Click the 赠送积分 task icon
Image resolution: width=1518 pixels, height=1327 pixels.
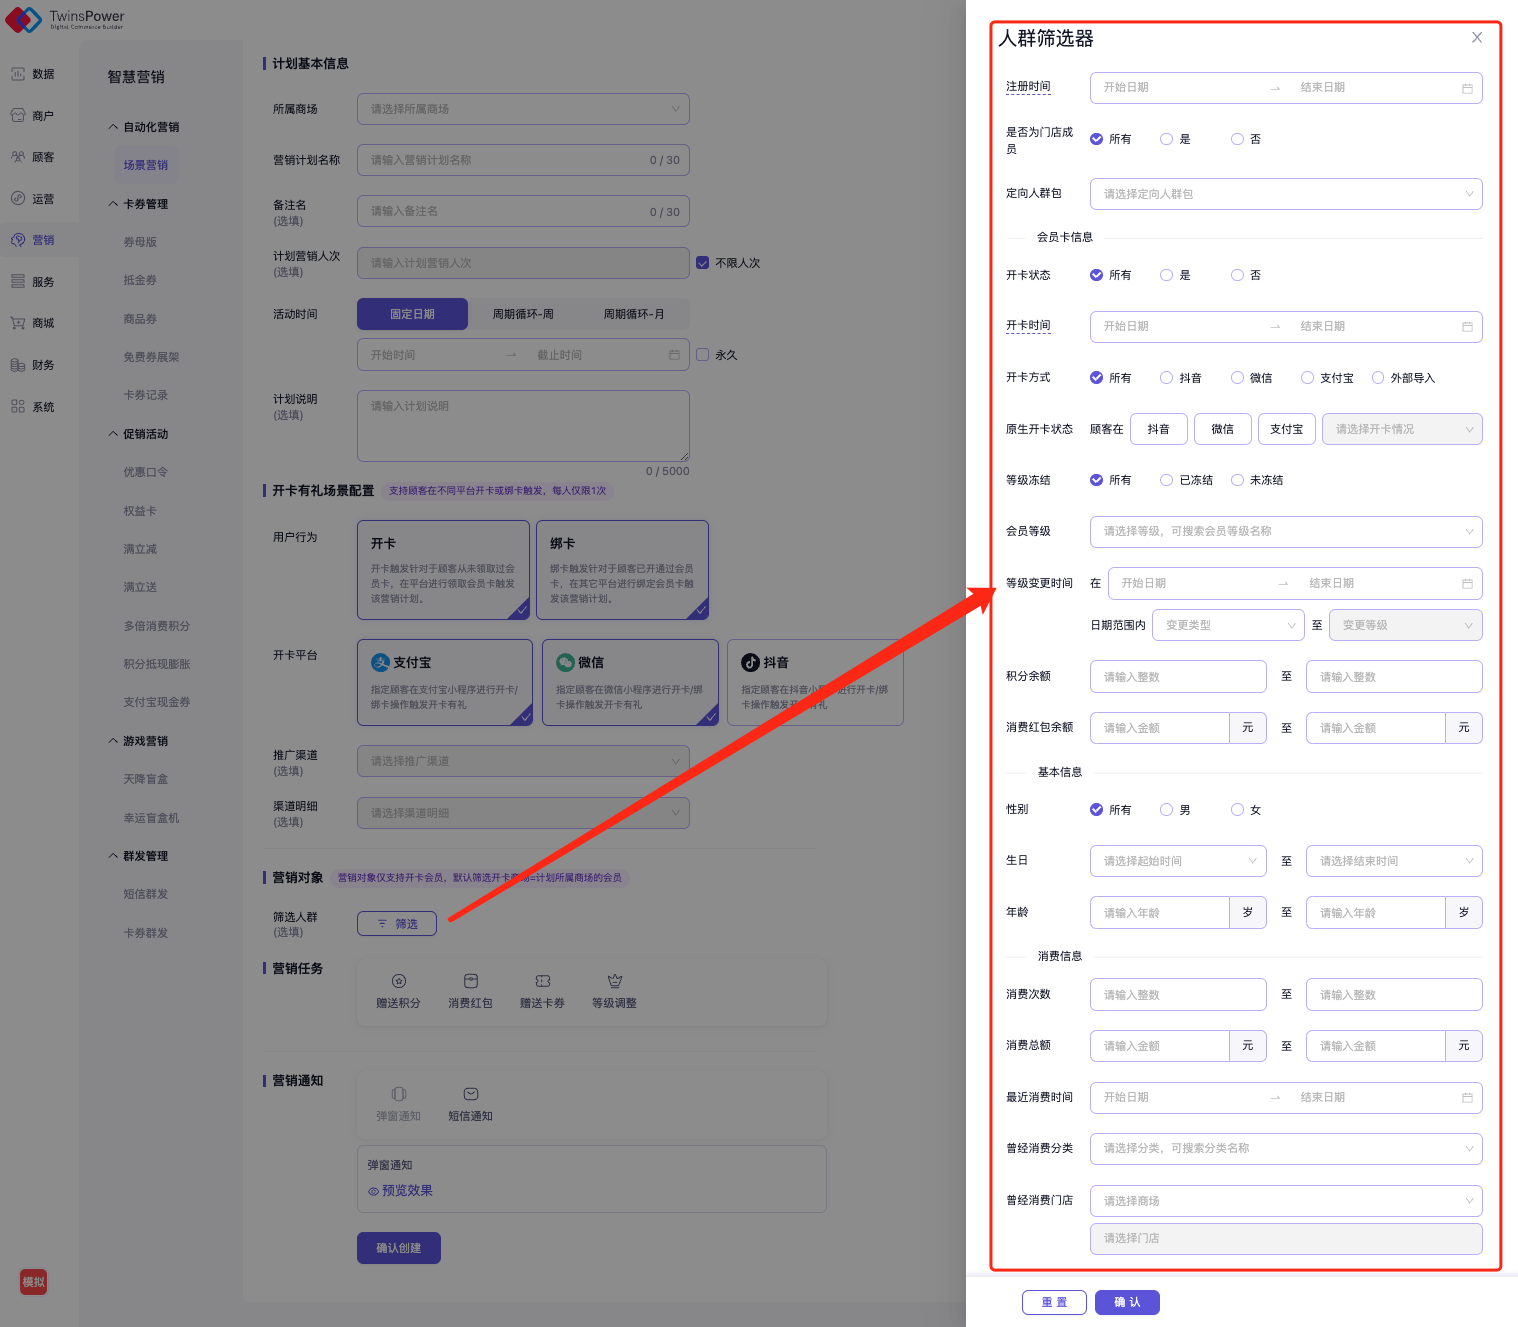398,981
